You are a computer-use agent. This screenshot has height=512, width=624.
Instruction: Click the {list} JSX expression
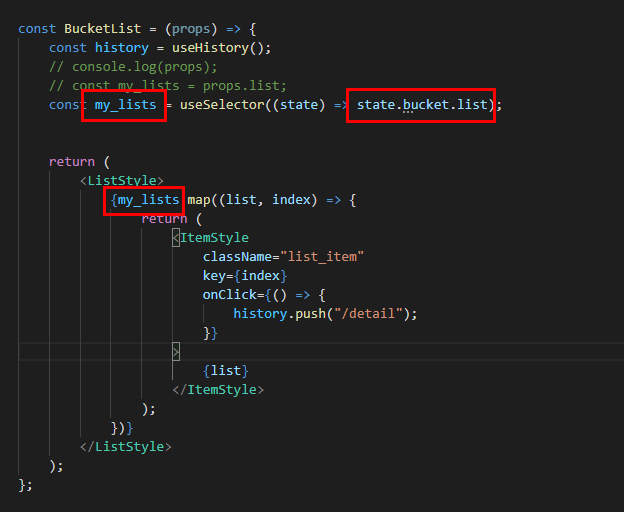226,371
